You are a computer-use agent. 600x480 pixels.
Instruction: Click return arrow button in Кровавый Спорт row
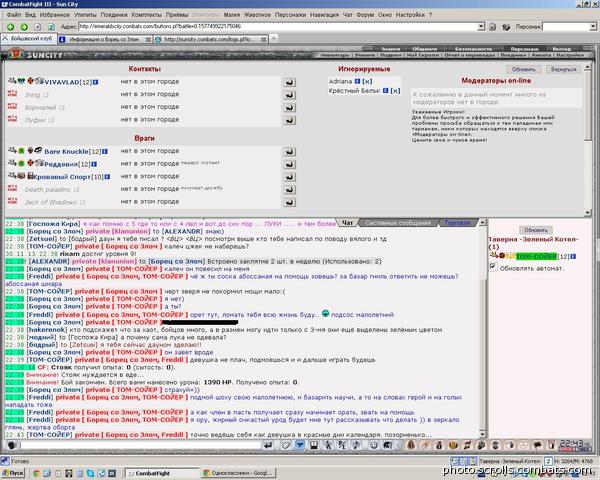pyautogui.click(x=290, y=177)
